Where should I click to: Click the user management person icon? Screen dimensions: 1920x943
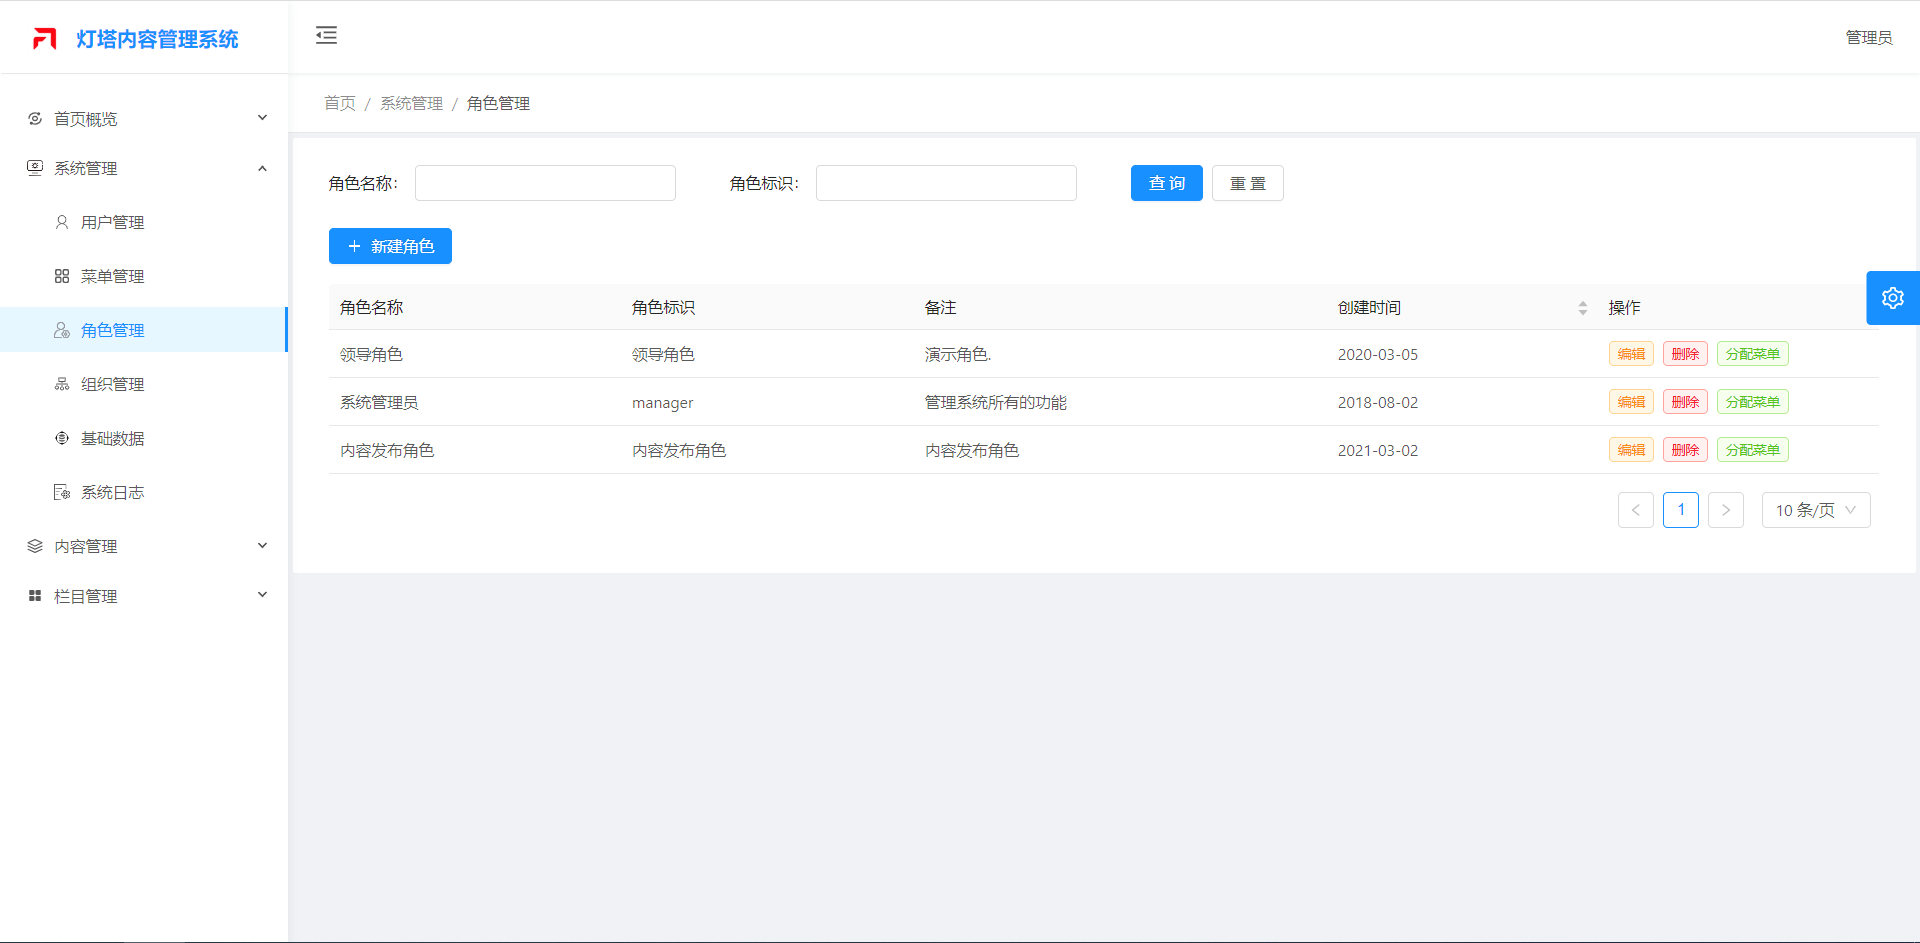coord(62,222)
